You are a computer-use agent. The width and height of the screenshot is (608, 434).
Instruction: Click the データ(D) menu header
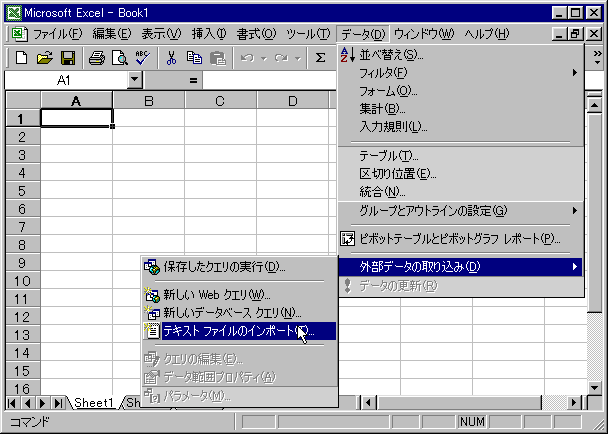click(363, 34)
